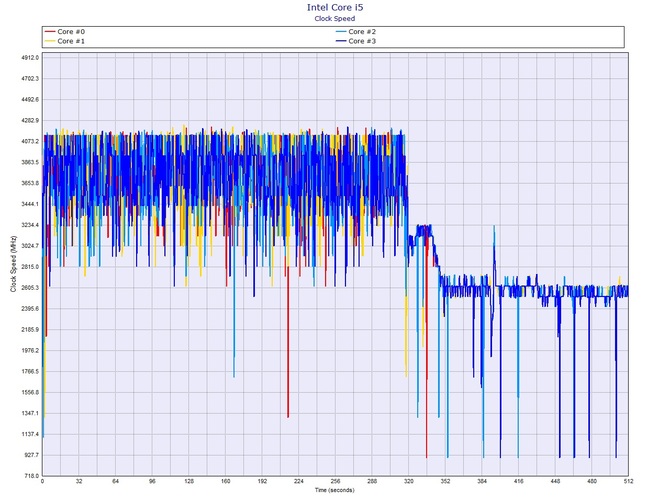Select the light blue Core #2 color line
Viewport: 670px width, 502px height.
coord(341,32)
